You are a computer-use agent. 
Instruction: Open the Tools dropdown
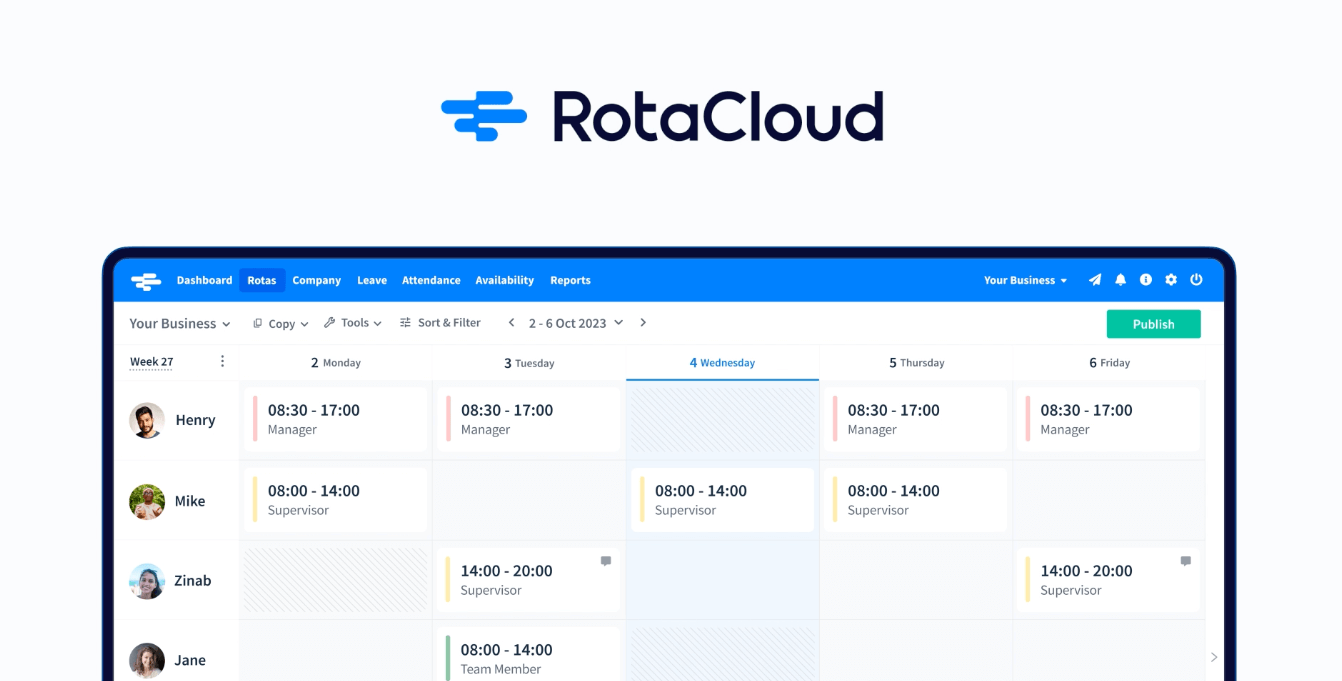[352, 322]
